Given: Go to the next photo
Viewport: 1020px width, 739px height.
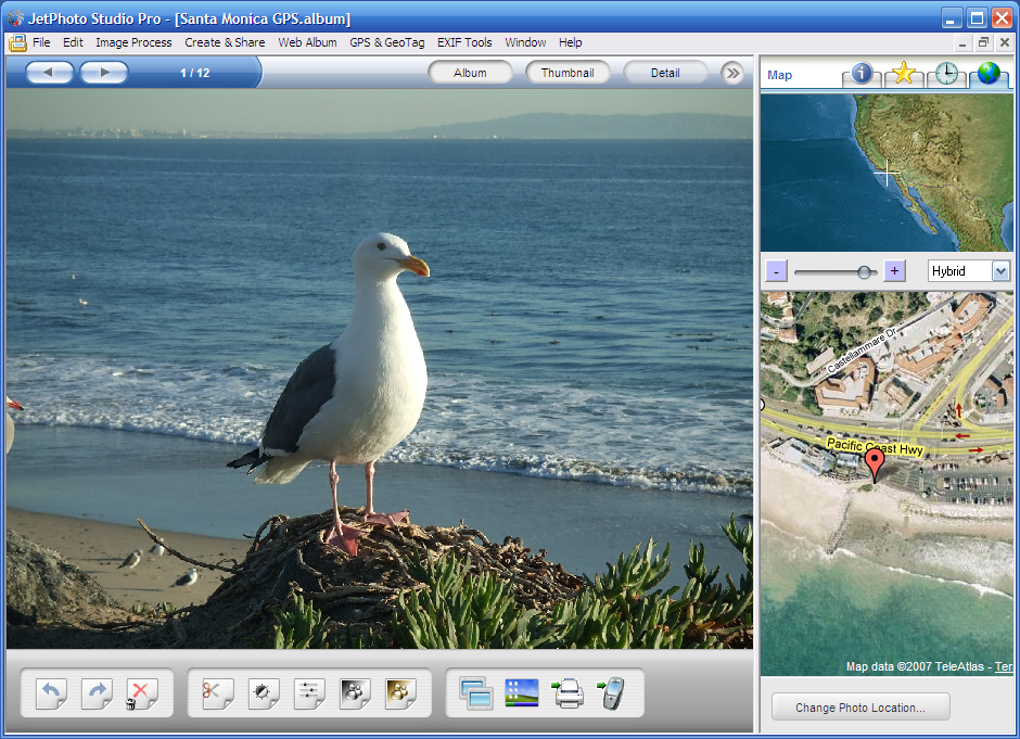Looking at the screenshot, I should pos(104,72).
